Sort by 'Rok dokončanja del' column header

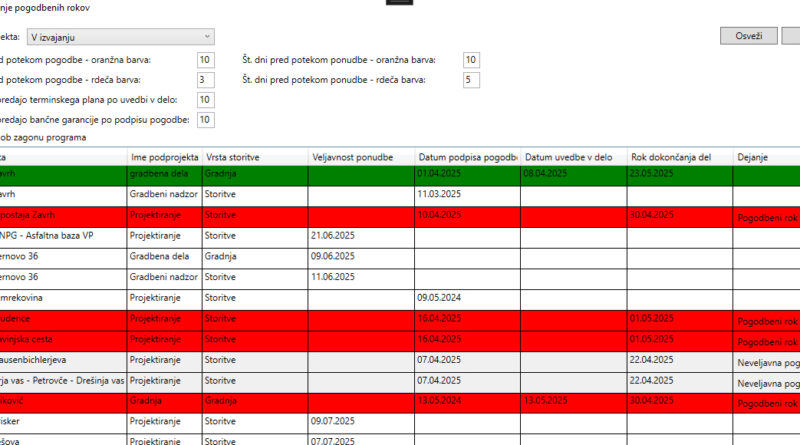click(681, 157)
